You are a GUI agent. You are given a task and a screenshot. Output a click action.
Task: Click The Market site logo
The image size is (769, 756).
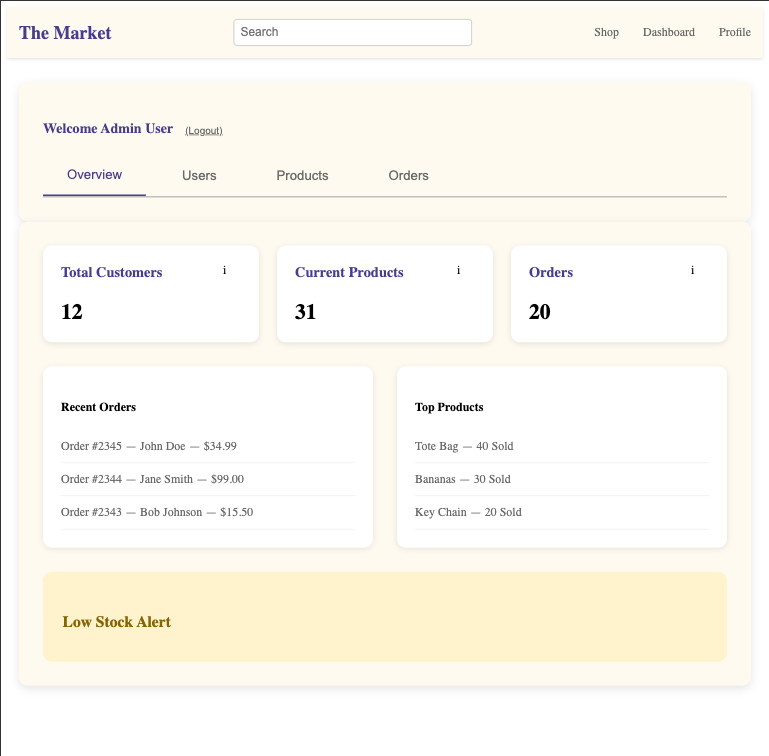[x=65, y=33]
